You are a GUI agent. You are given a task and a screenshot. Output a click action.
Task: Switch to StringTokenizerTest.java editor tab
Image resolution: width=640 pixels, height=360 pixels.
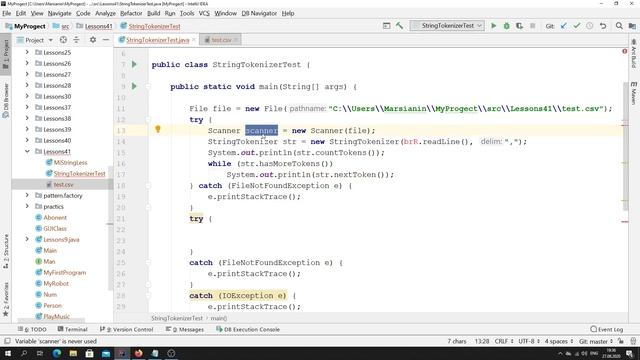pyautogui.click(x=157, y=40)
